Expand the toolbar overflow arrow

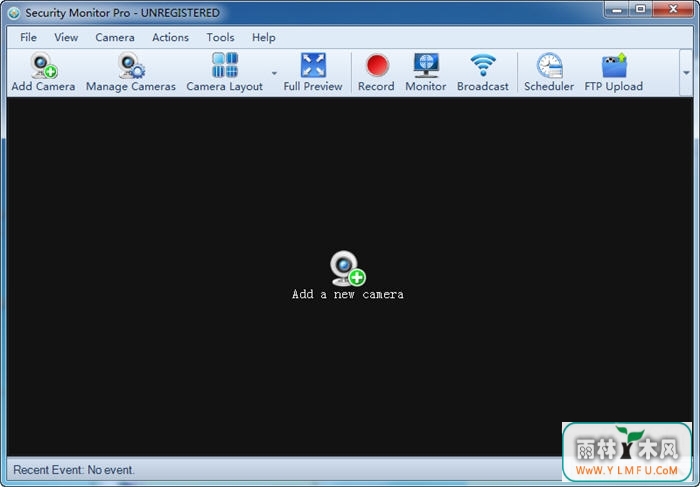(x=686, y=73)
